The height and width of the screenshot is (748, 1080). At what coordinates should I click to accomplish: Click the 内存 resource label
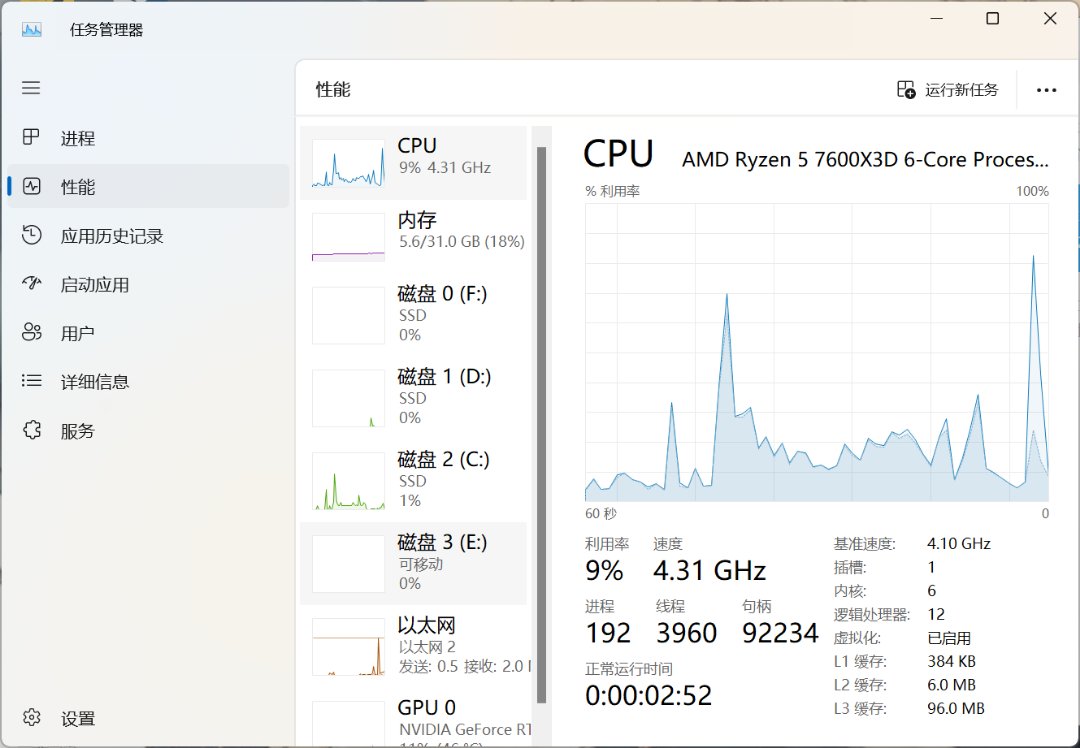click(x=417, y=220)
